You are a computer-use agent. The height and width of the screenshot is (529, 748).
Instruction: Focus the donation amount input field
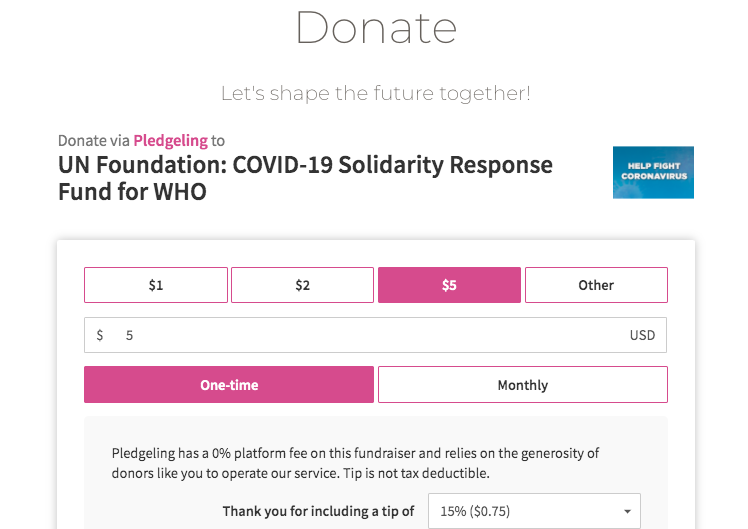375,335
